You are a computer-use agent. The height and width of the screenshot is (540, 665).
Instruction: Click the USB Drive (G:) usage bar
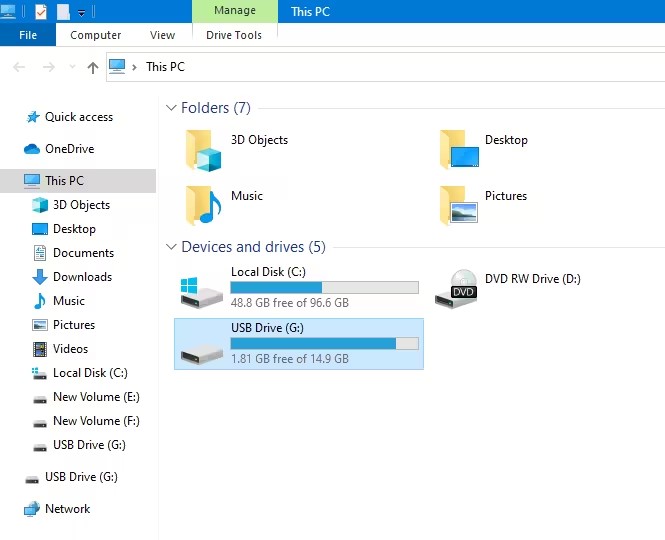(324, 343)
